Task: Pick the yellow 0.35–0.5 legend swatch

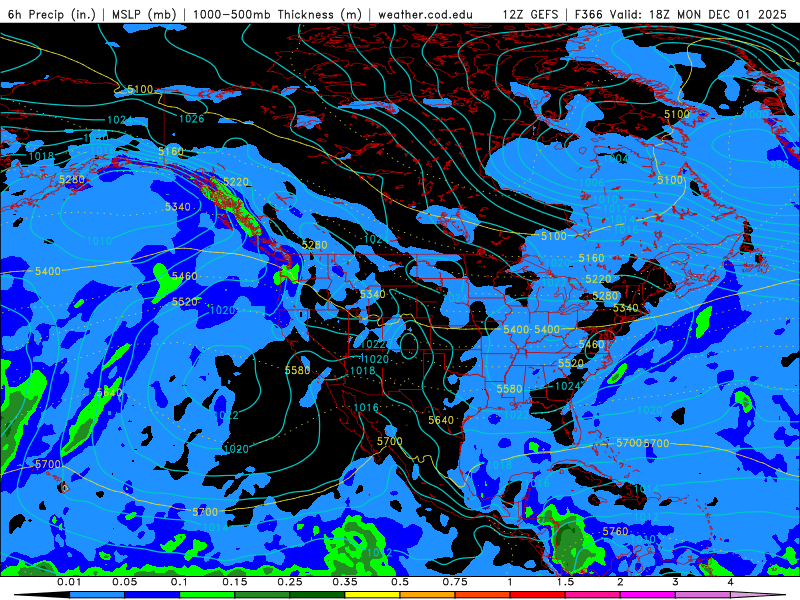Action: [372, 595]
